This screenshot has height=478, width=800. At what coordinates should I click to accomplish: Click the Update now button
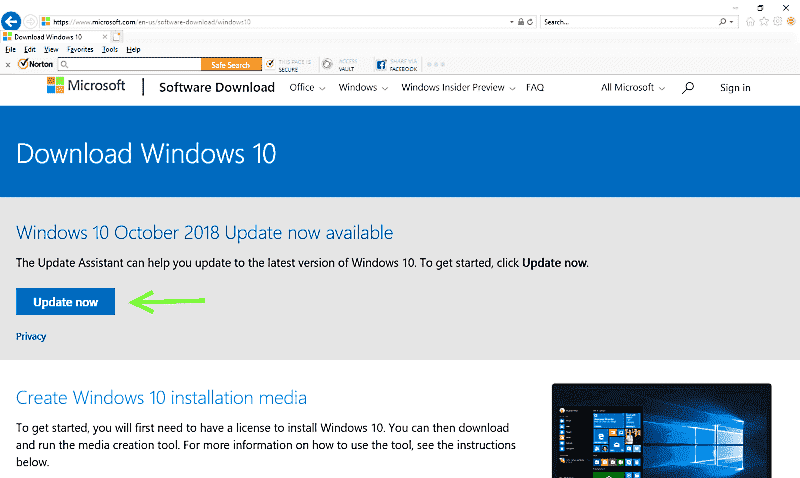click(x=65, y=301)
